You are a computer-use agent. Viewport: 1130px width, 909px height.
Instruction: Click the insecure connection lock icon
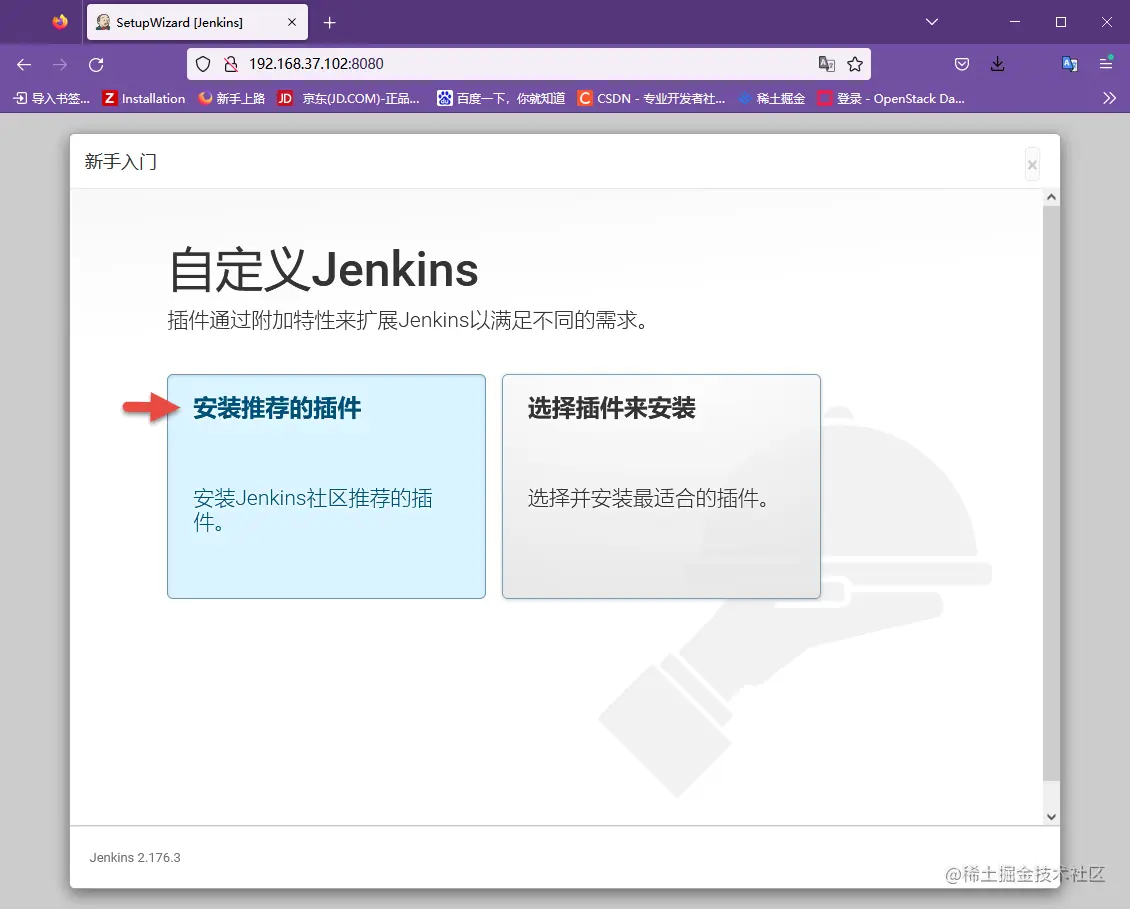click(x=231, y=64)
